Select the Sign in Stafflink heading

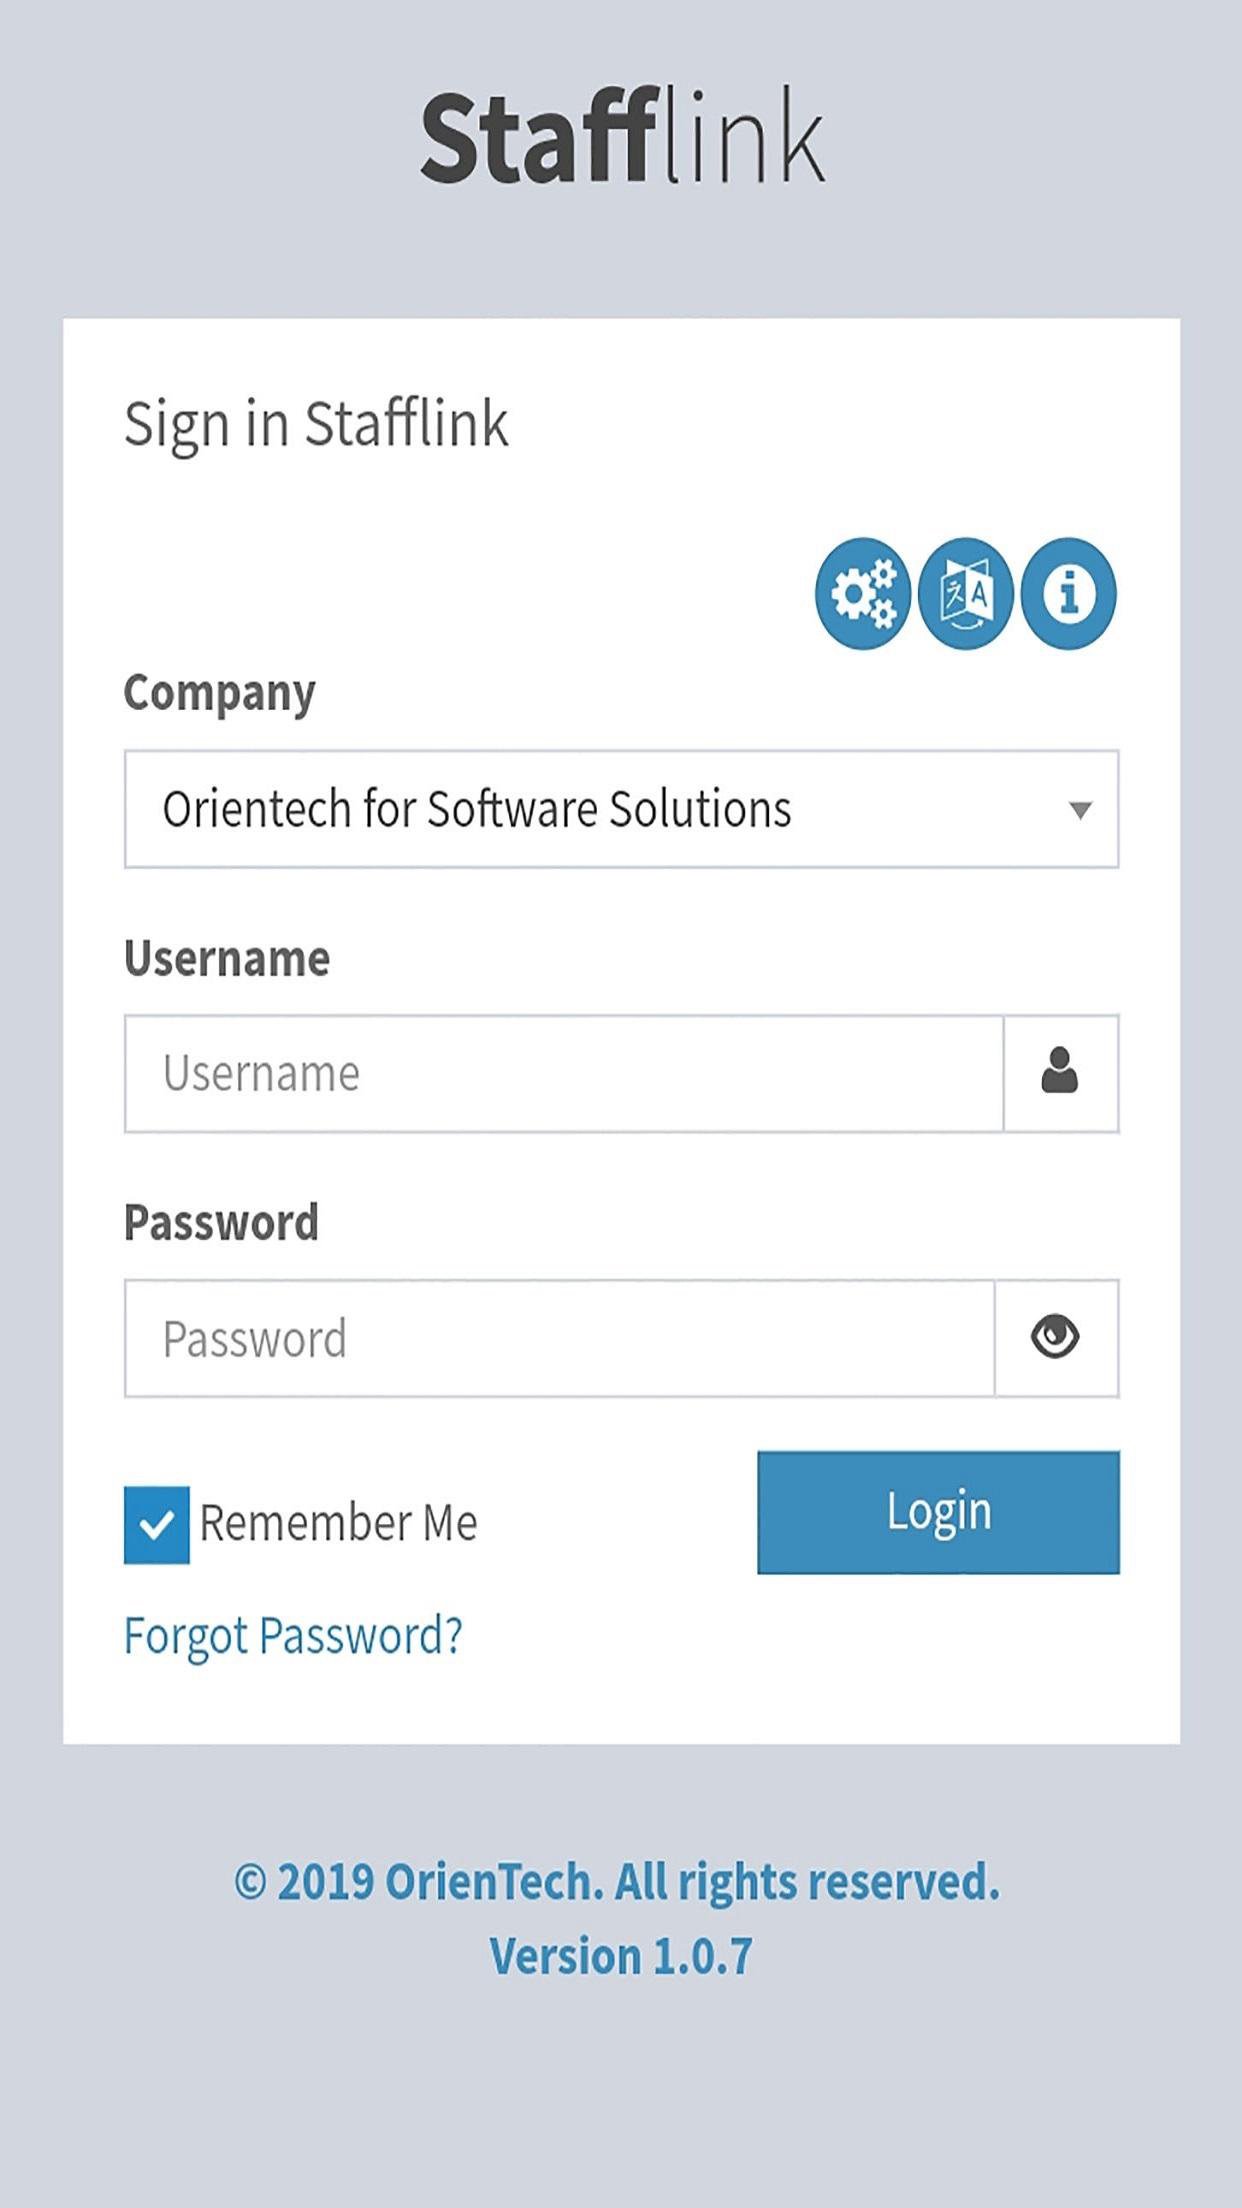317,423
